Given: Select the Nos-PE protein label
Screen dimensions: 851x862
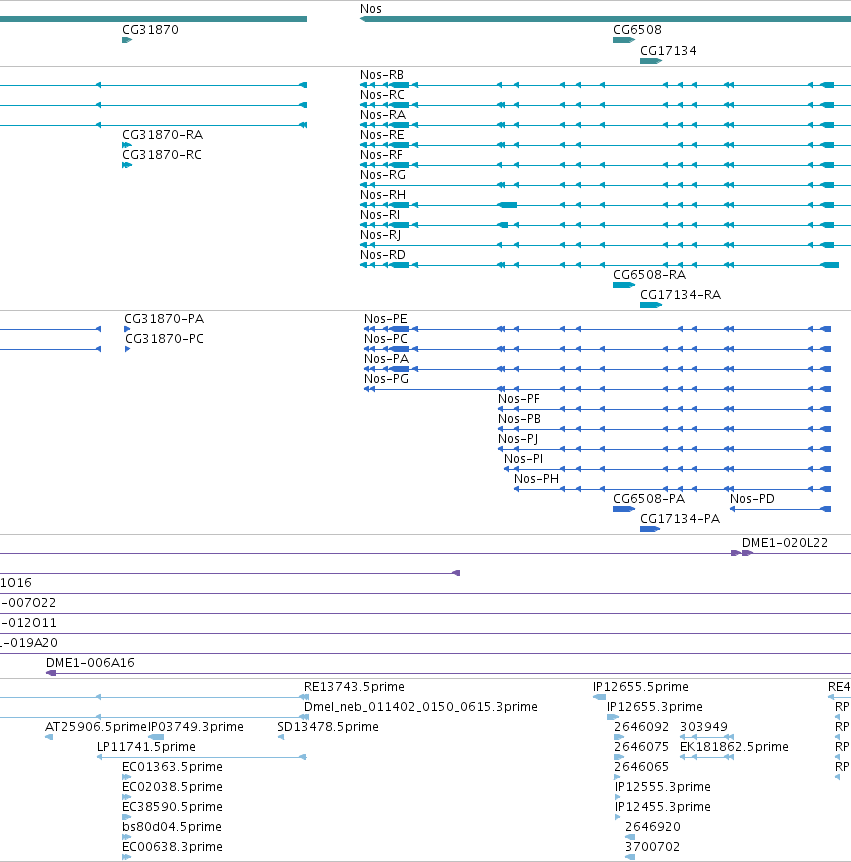Looking at the screenshot, I should (x=385, y=319).
